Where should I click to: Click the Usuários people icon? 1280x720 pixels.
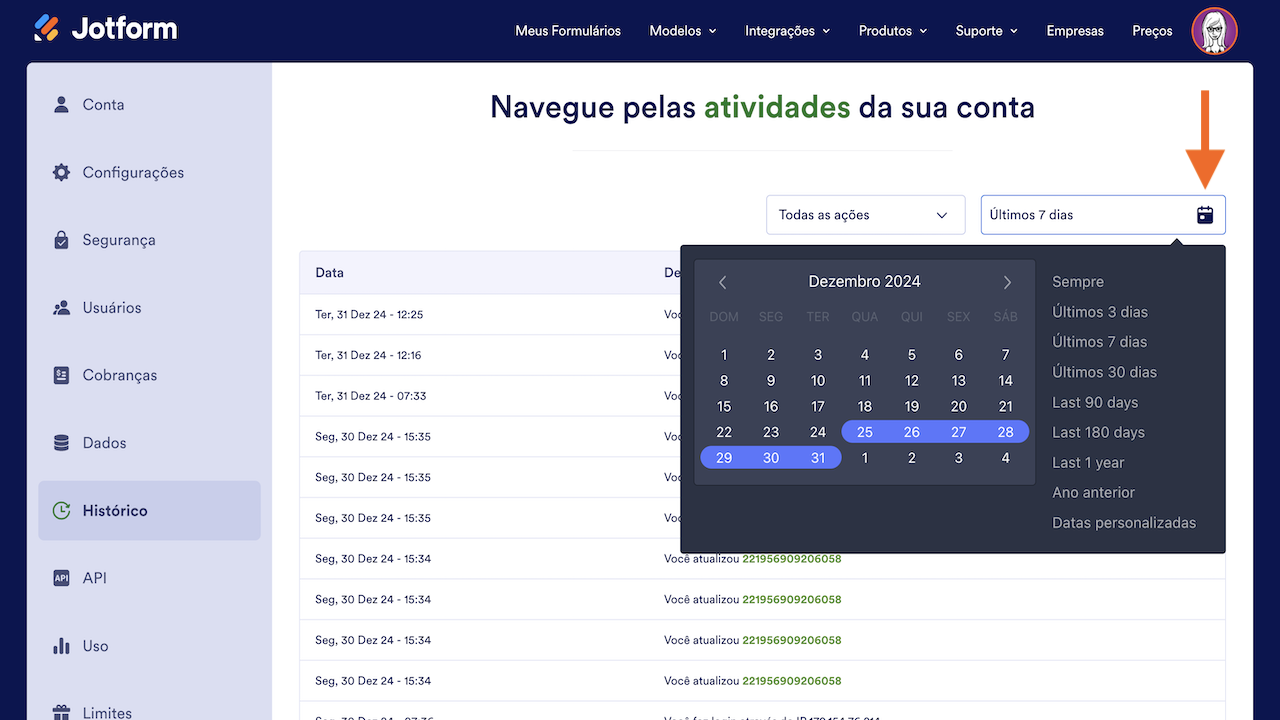point(62,308)
